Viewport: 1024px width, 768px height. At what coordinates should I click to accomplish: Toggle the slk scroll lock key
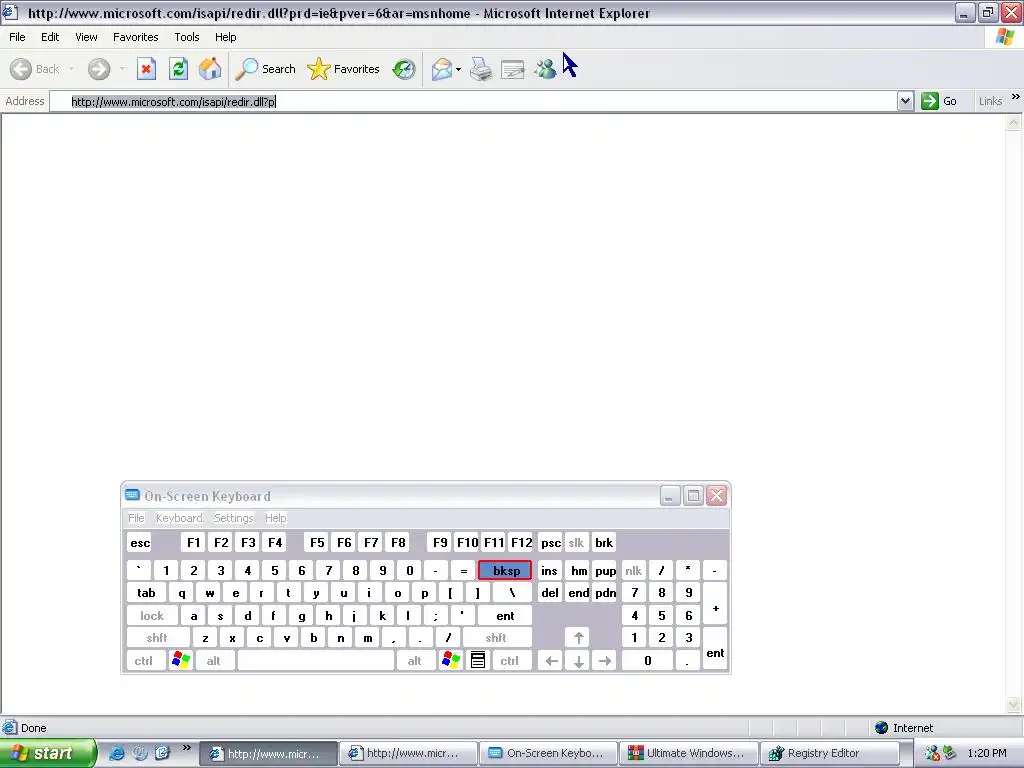[576, 543]
